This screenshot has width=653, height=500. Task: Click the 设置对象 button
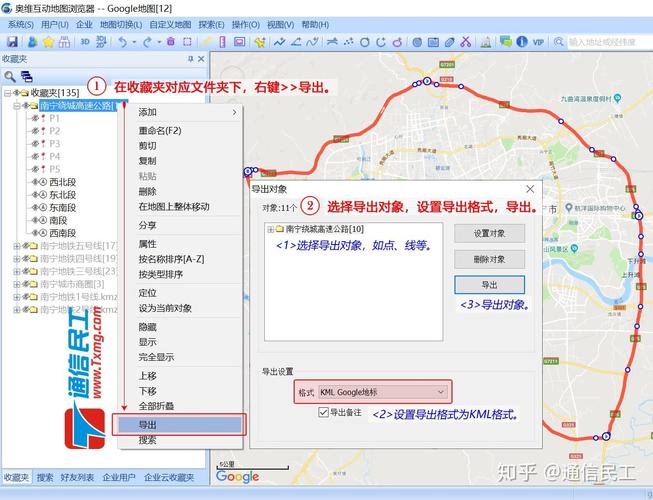pos(489,233)
